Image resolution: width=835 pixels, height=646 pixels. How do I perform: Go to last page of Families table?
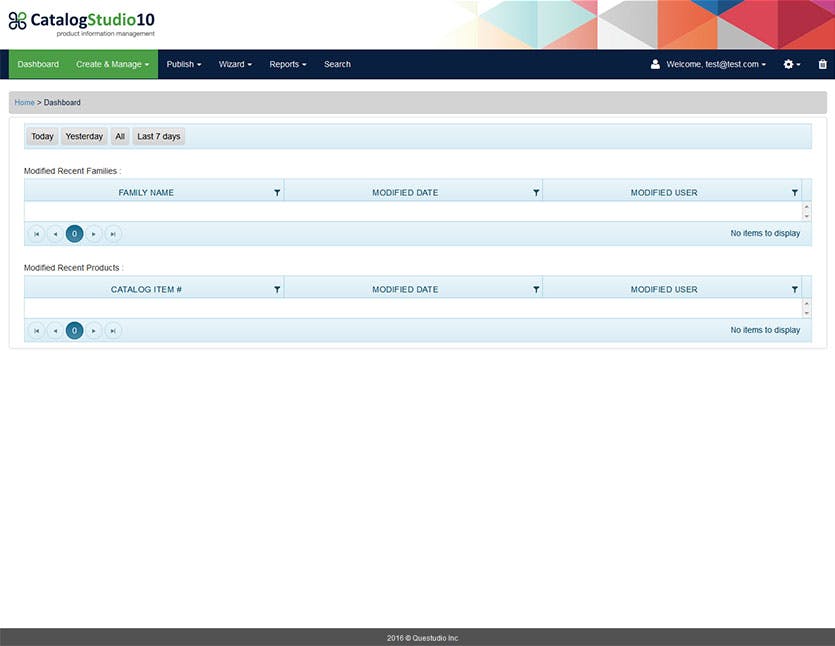[113, 234]
